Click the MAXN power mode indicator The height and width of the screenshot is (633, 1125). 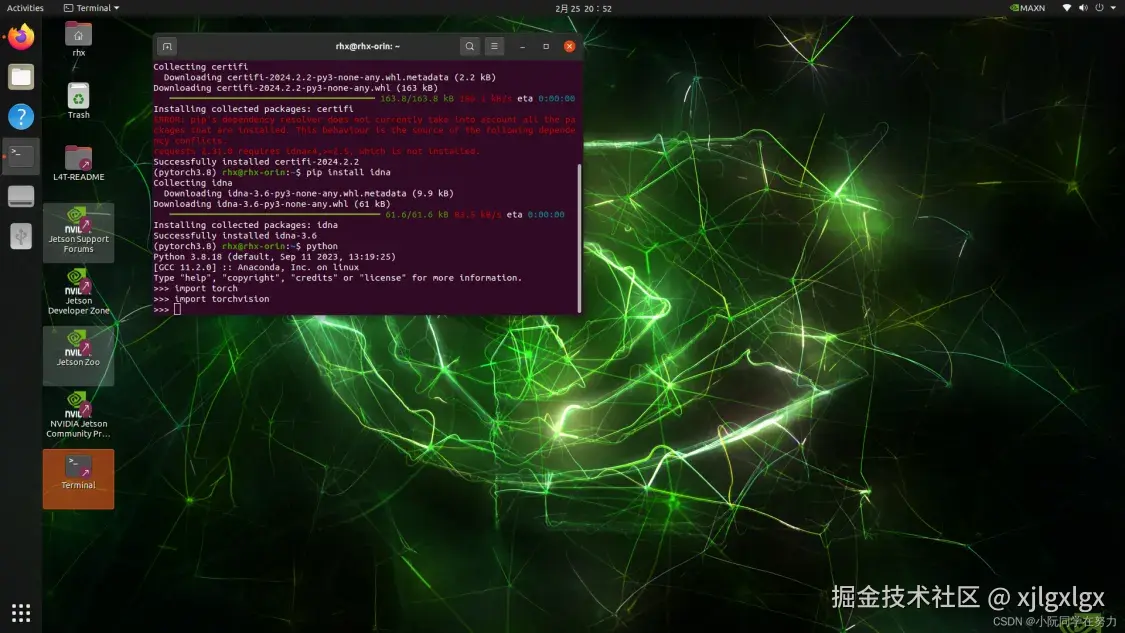[x=1027, y=8]
